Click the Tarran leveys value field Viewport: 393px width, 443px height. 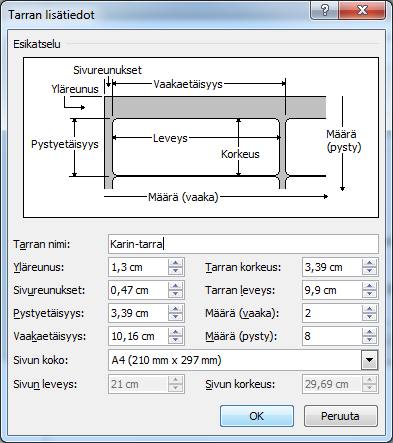332,290
